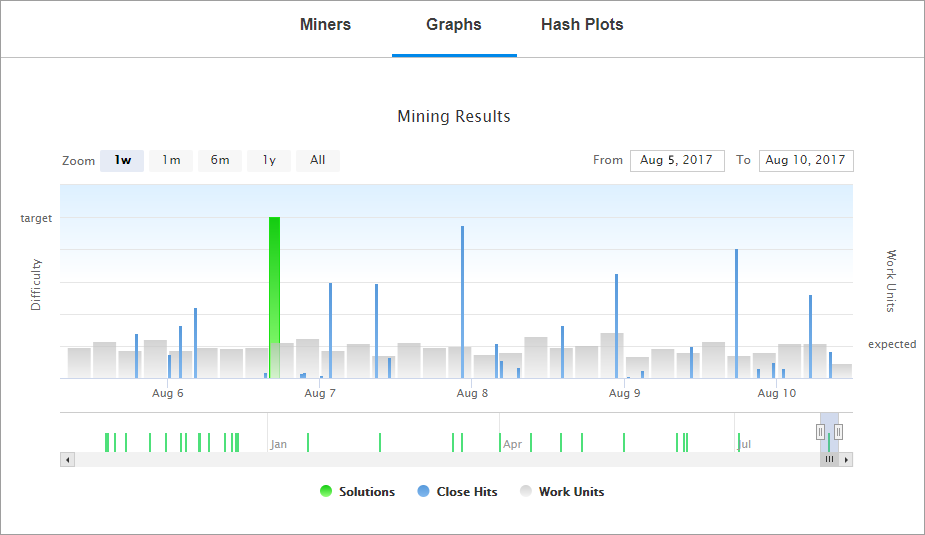Show All data with zoom button
This screenshot has width=925, height=535.
click(317, 160)
